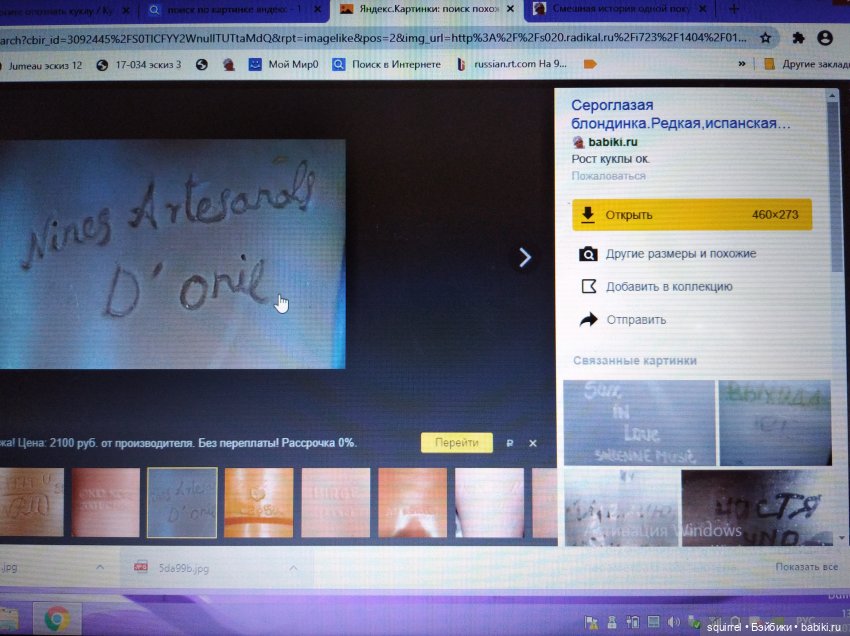Open the Chrome profile avatar icon
850x636 pixels.
(x=825, y=38)
